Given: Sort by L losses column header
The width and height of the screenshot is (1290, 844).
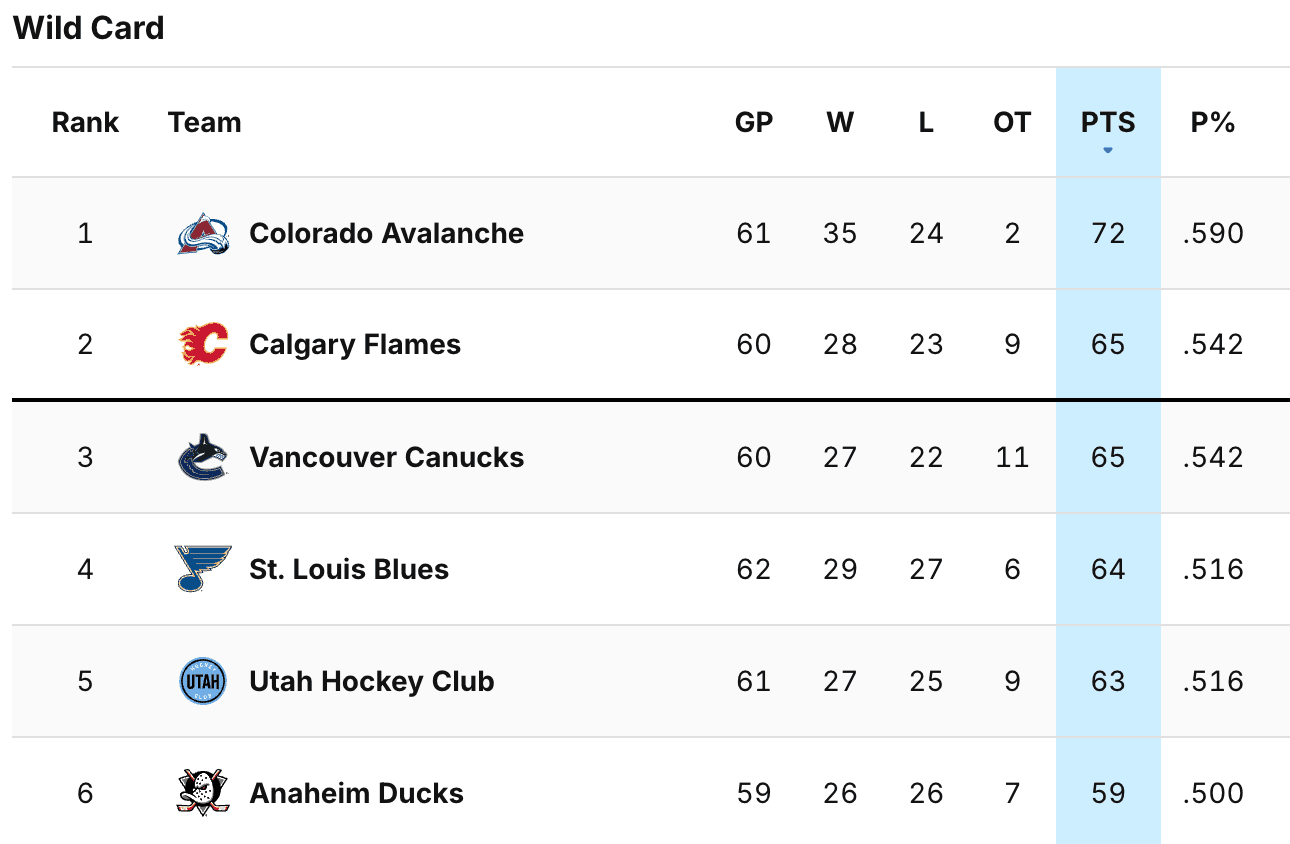Looking at the screenshot, I should tap(926, 123).
